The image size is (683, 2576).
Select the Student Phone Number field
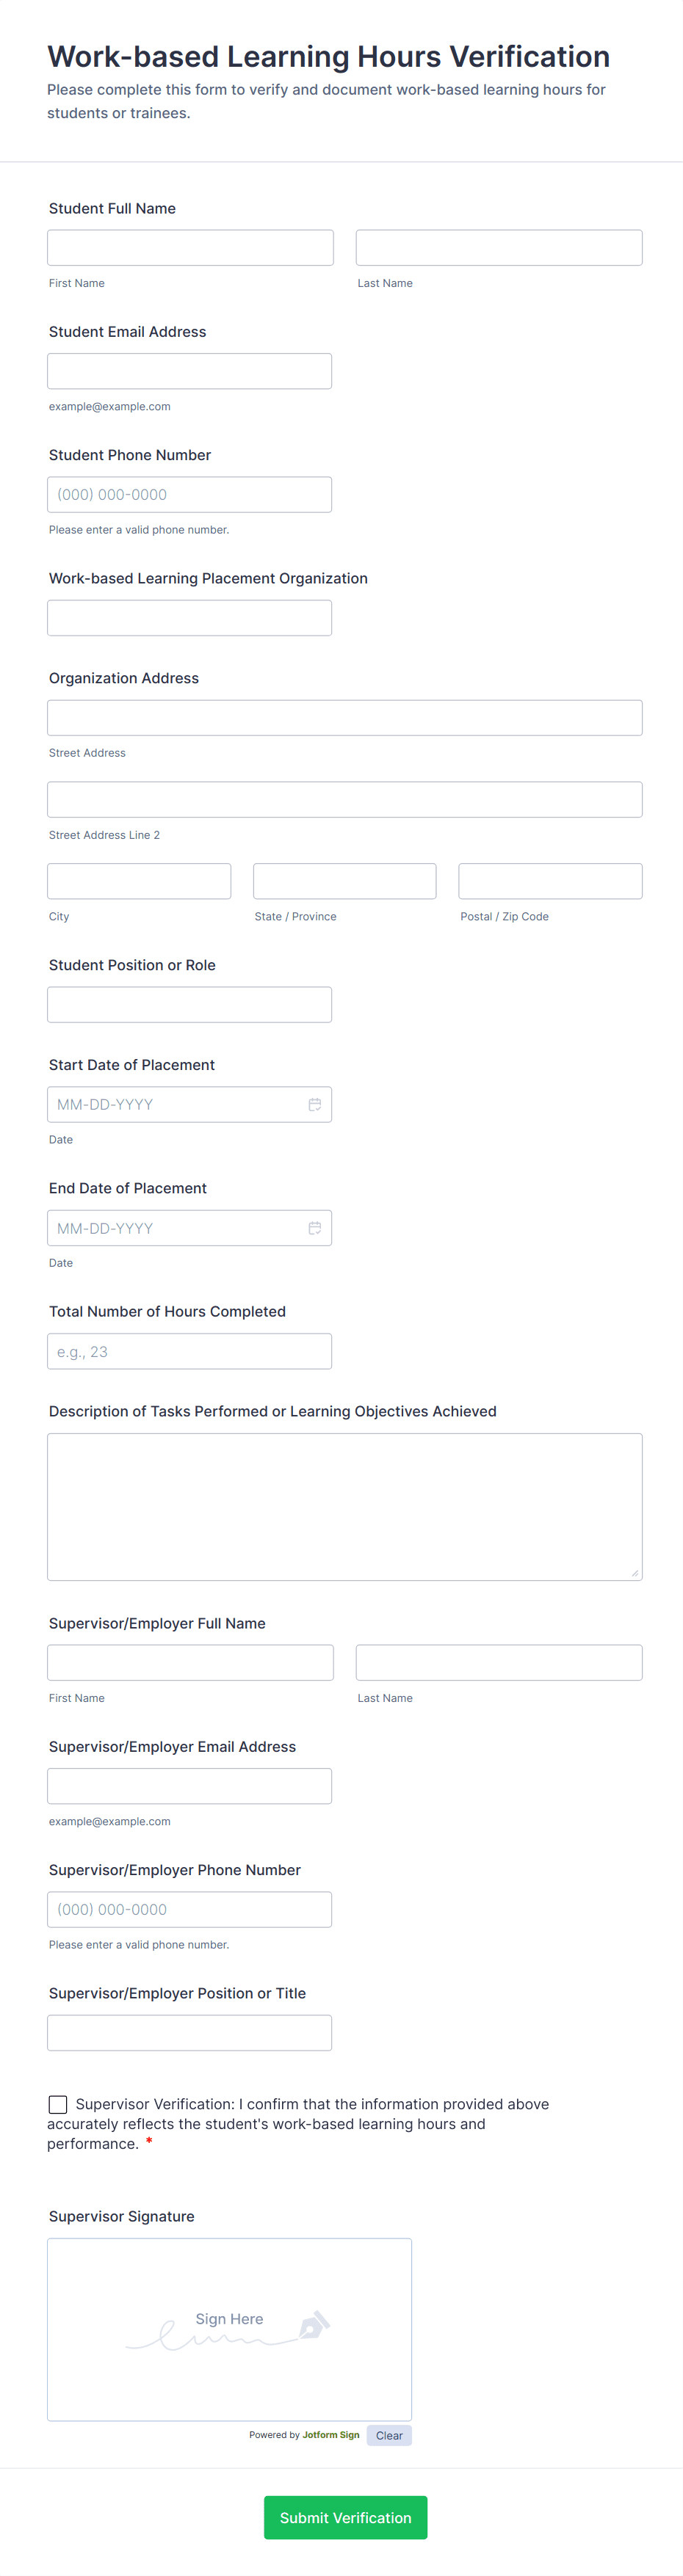point(189,494)
